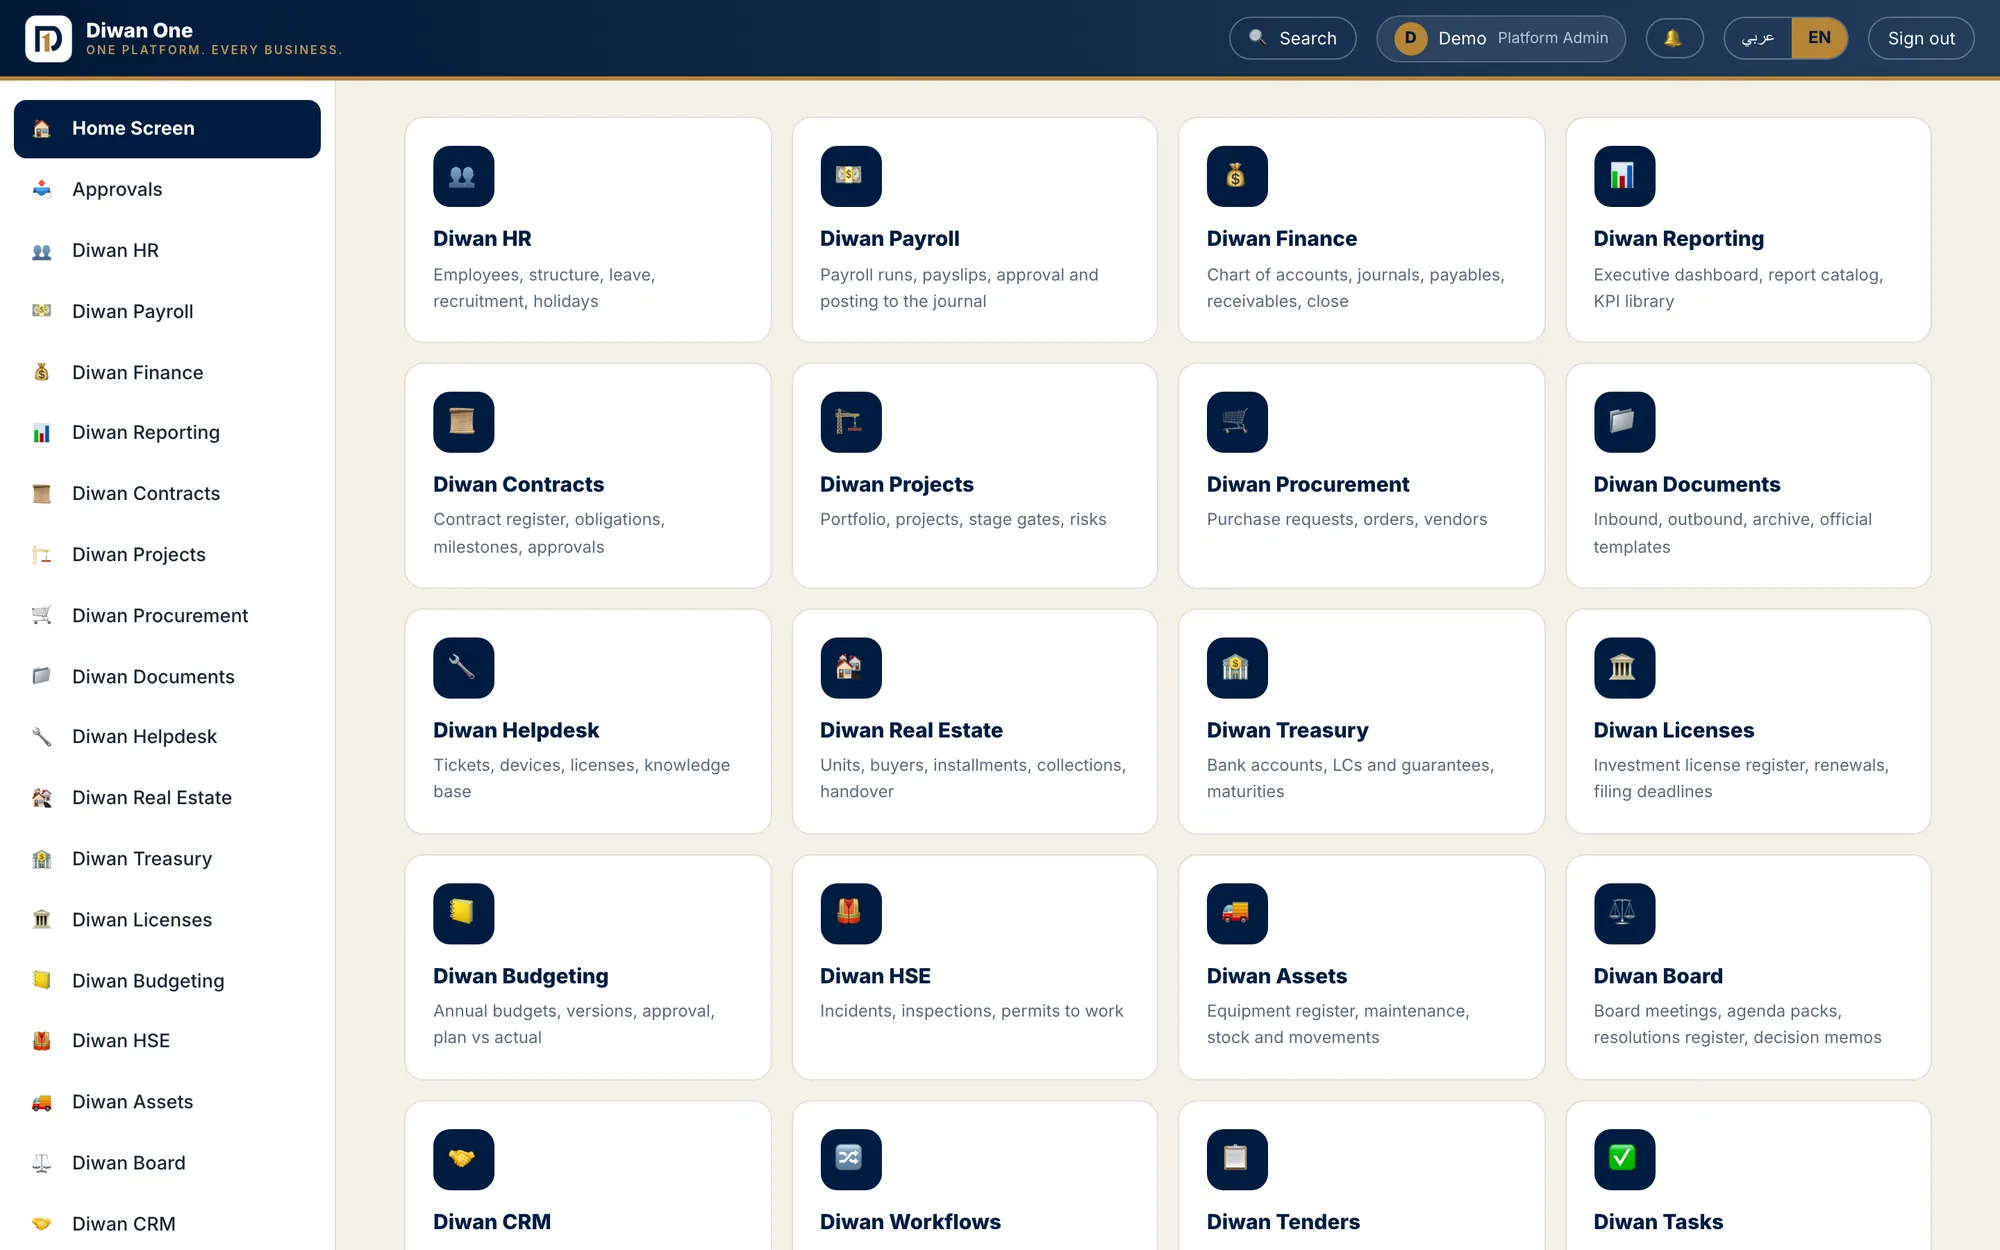Open the Demo Platform Admin user menu
This screenshot has width=2000, height=1250.
pos(1500,38)
